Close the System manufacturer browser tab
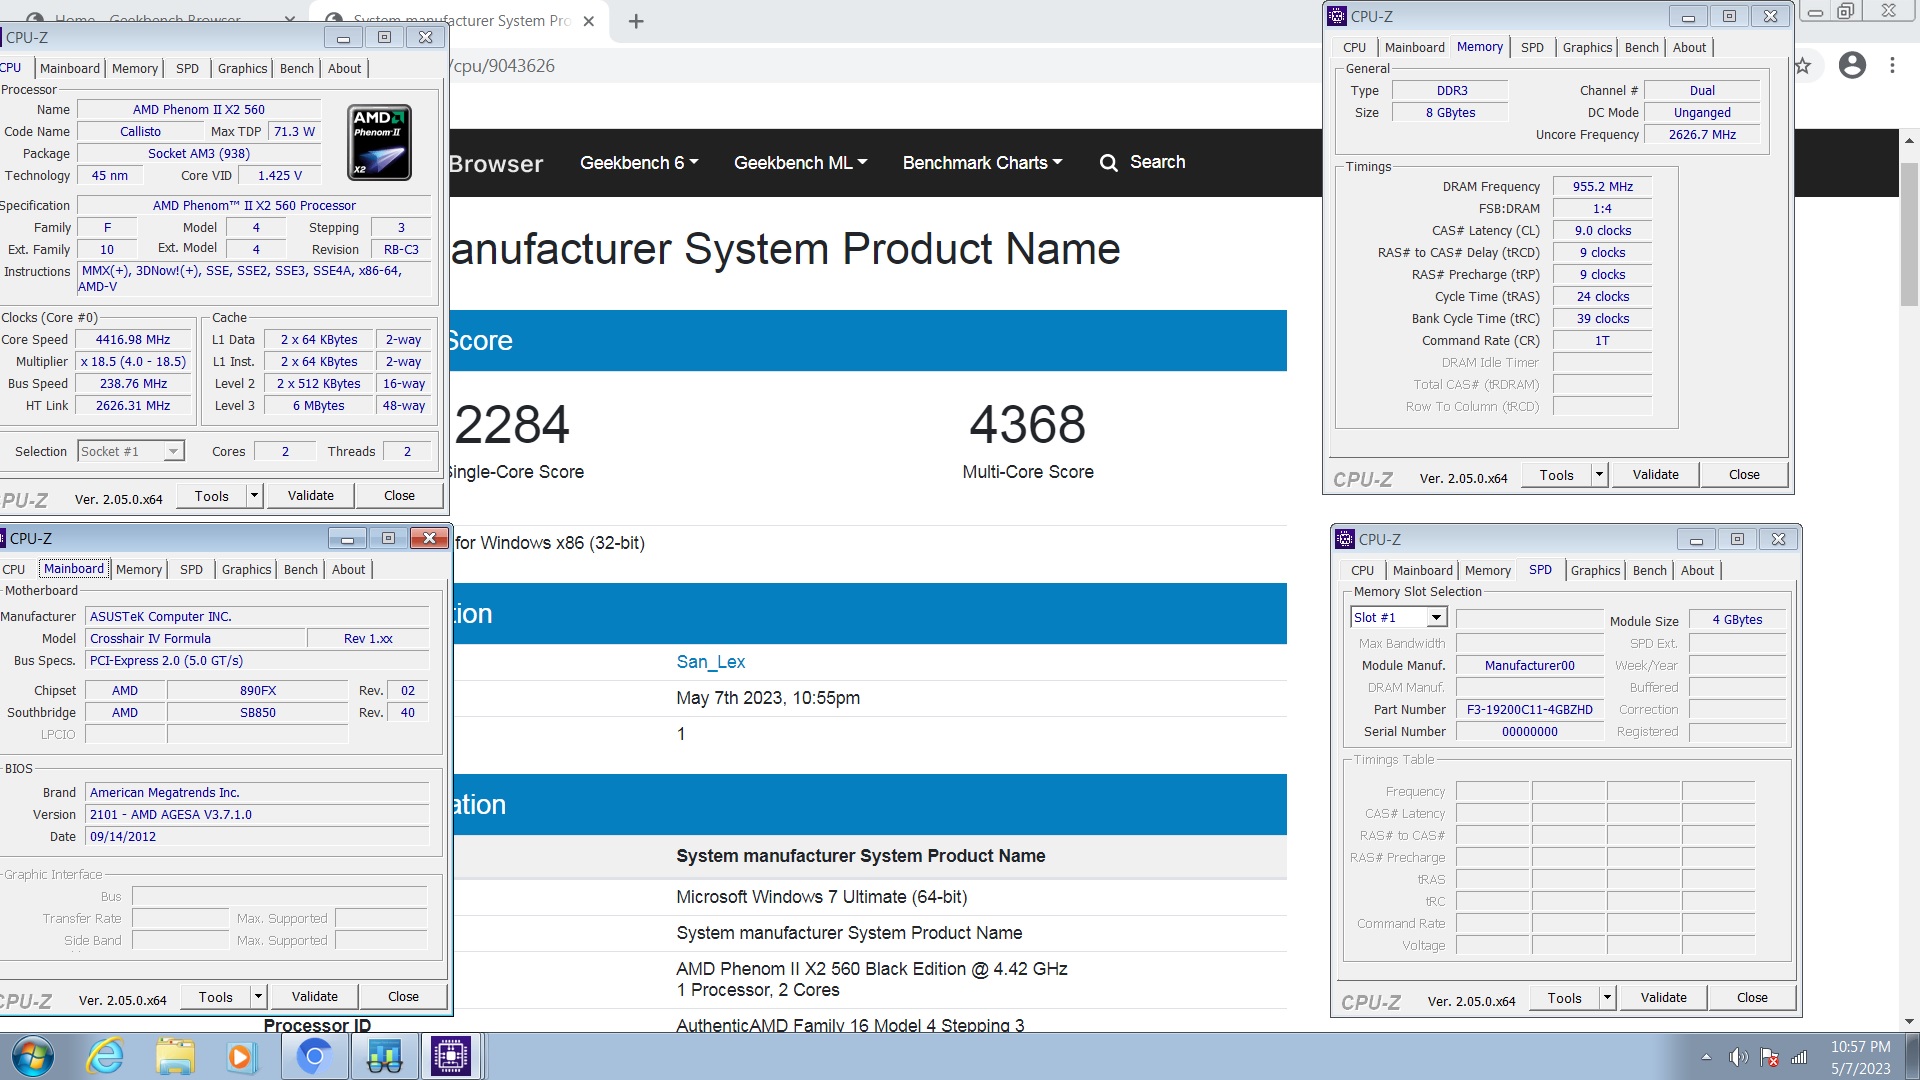Screen dimensions: 1920x1080 point(589,21)
